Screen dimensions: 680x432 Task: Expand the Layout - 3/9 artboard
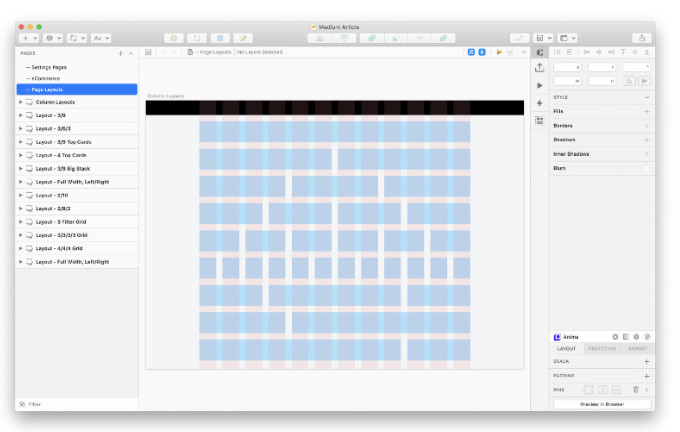pos(20,115)
